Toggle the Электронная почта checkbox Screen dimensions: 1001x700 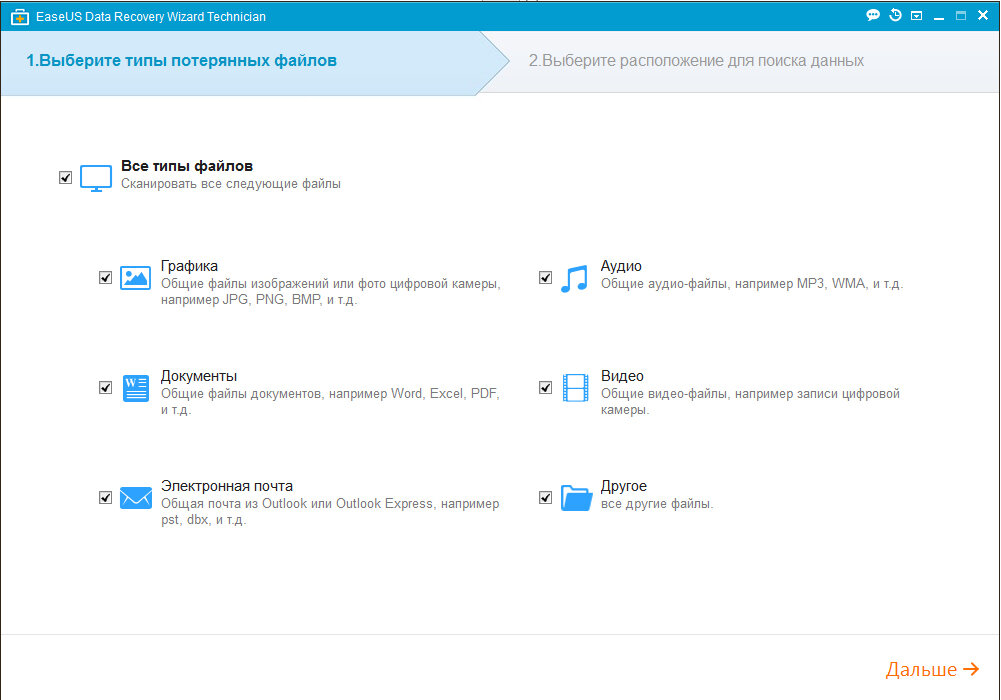pyautogui.click(x=105, y=497)
